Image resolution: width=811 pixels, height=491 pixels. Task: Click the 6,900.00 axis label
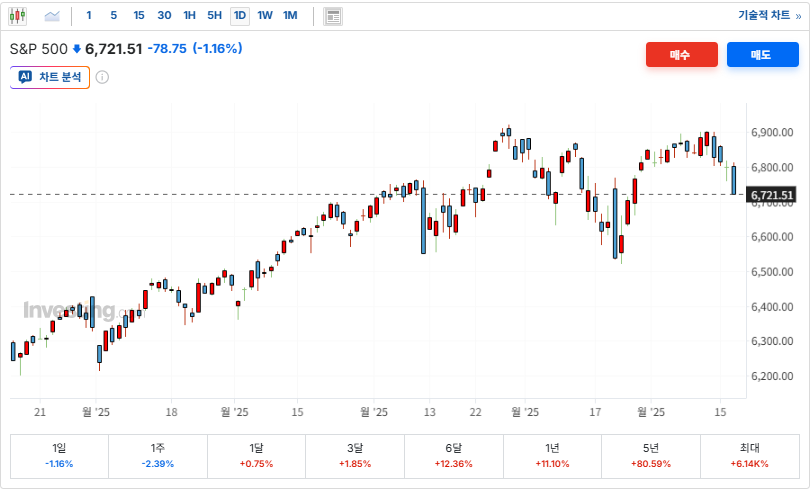772,132
